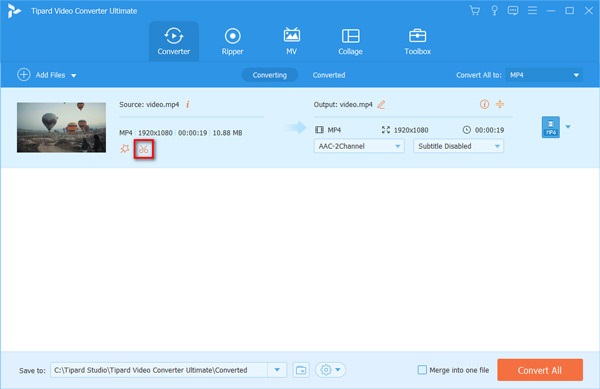Open the output folder icon
600x389 pixels.
tap(301, 370)
